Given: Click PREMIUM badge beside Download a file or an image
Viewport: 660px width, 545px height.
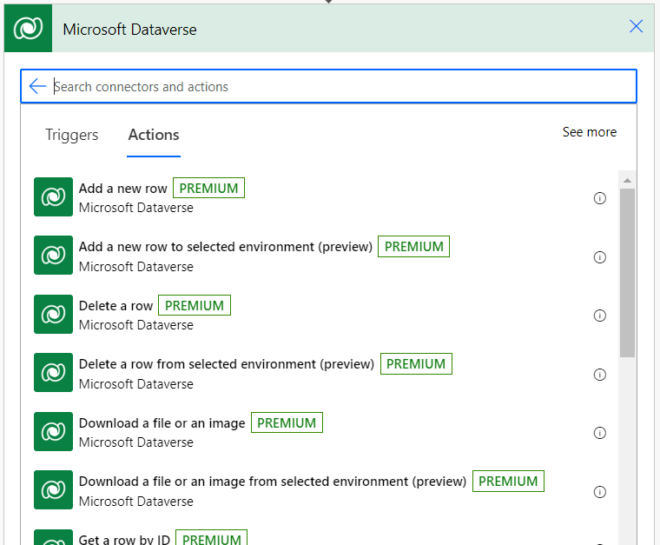Looking at the screenshot, I should click(287, 423).
